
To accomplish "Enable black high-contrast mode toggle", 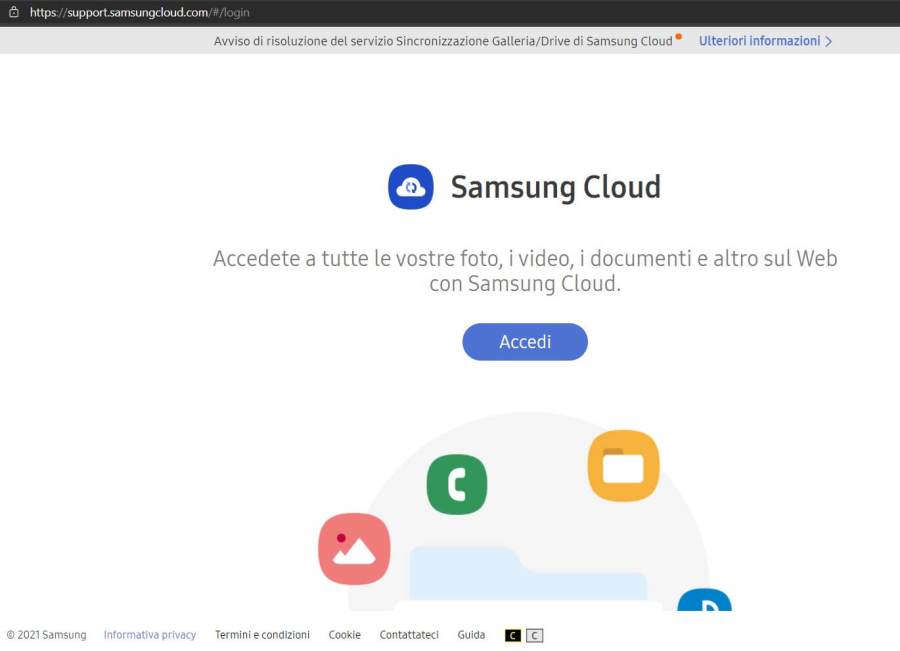I will pos(513,635).
